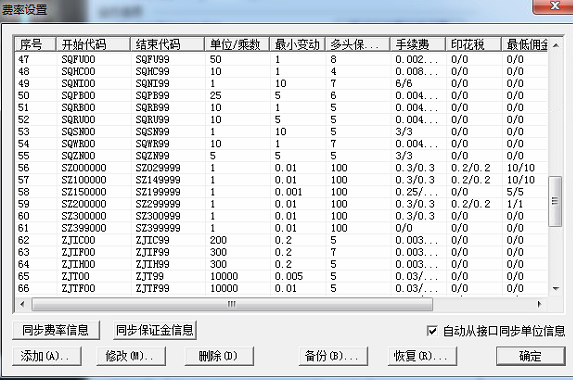Select row 61 with code SZ399000
Screen dimensions: 573x380
point(281,228)
